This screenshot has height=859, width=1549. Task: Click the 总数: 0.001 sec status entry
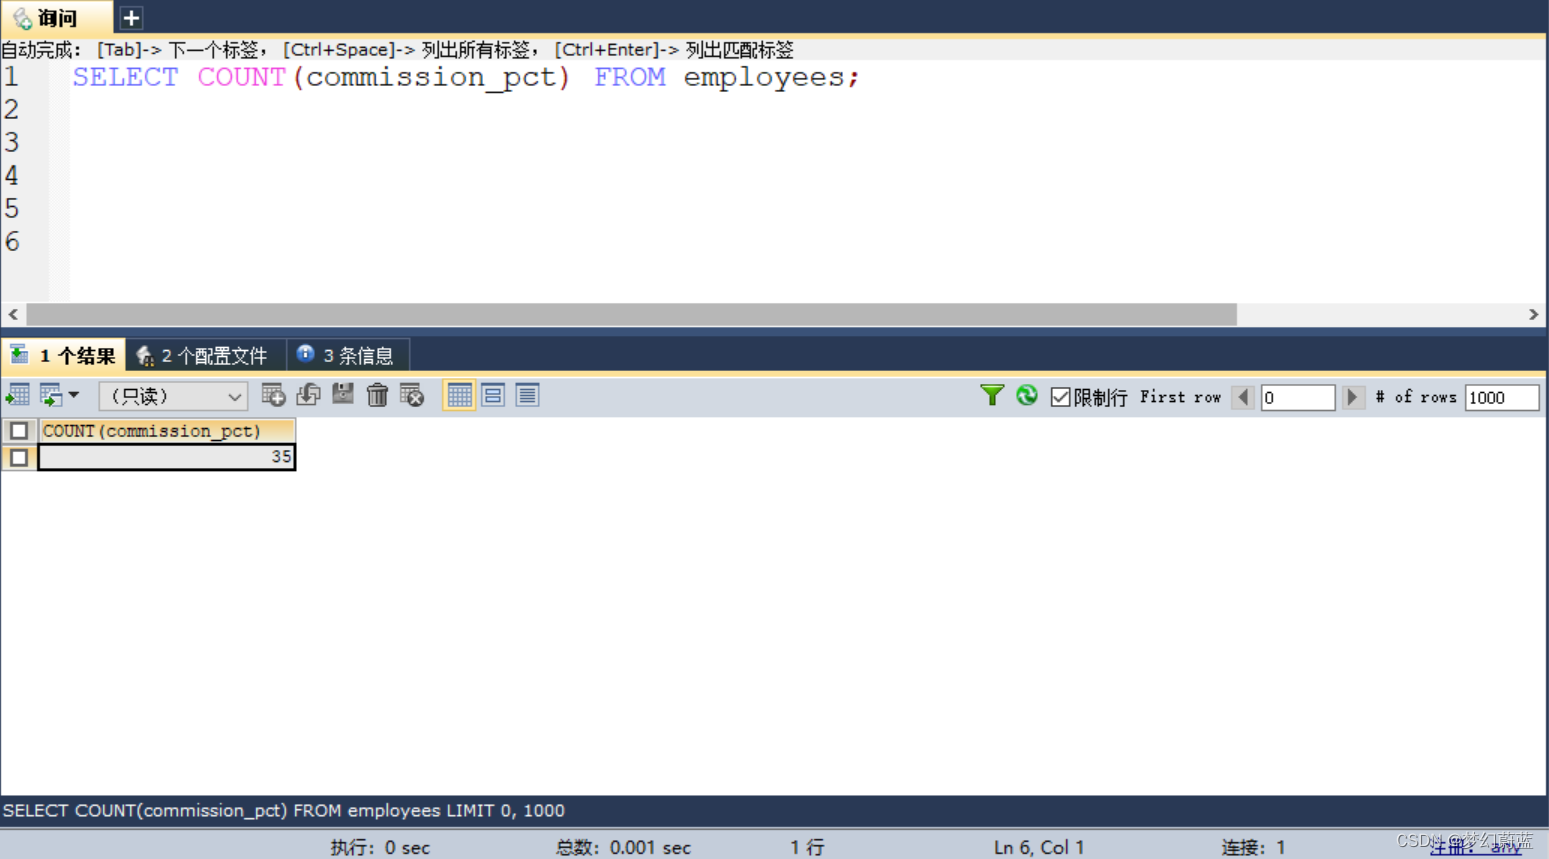623,847
